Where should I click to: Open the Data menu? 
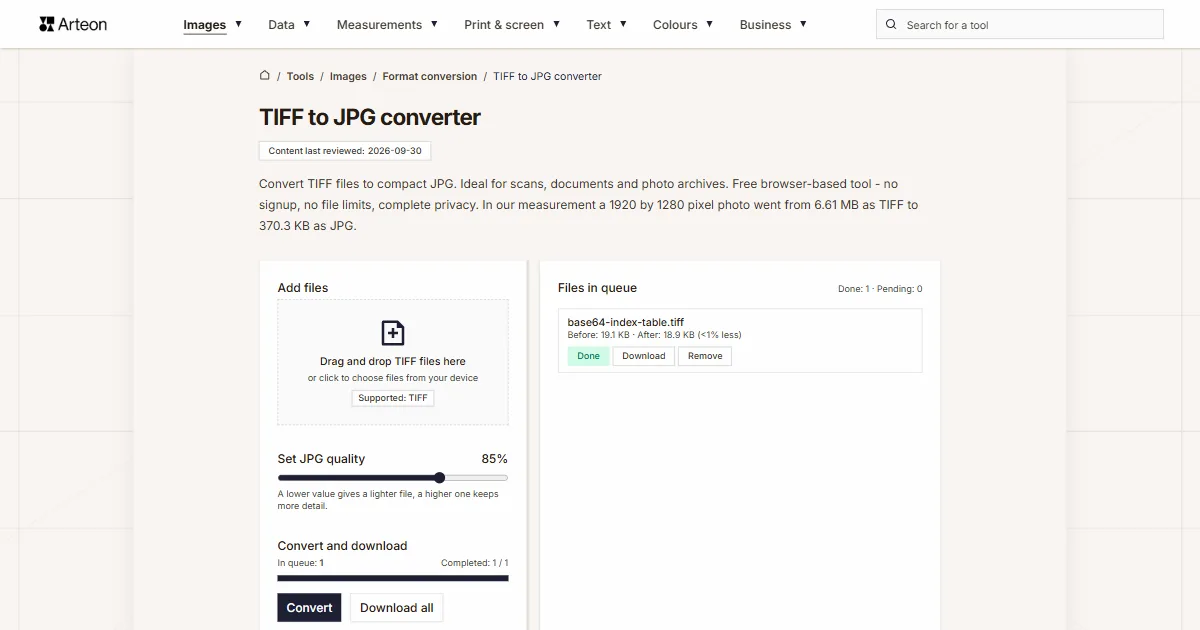click(x=281, y=24)
